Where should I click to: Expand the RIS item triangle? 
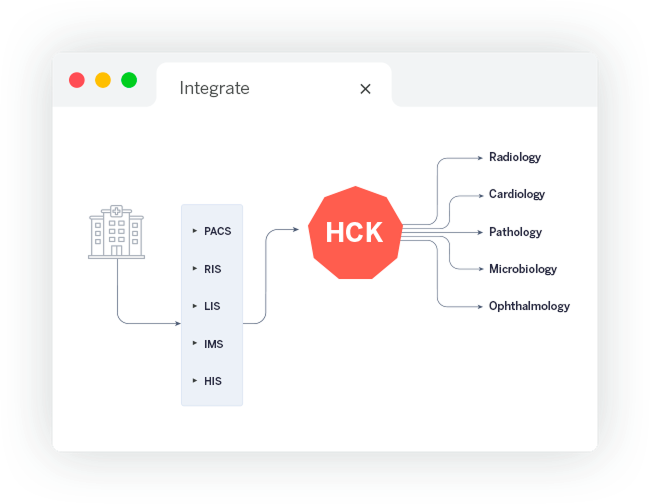point(195,268)
